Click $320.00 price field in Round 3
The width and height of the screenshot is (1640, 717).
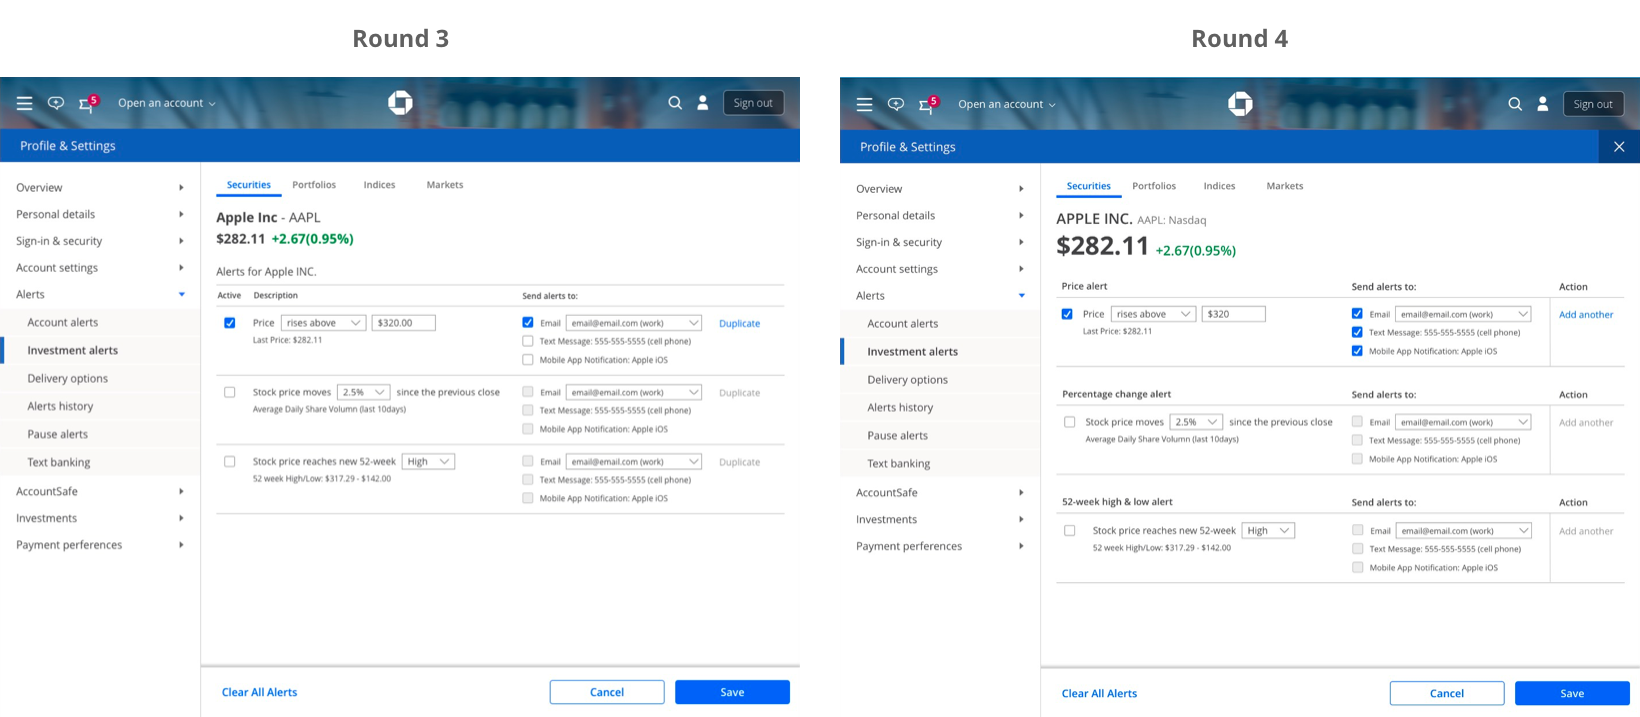pos(404,323)
